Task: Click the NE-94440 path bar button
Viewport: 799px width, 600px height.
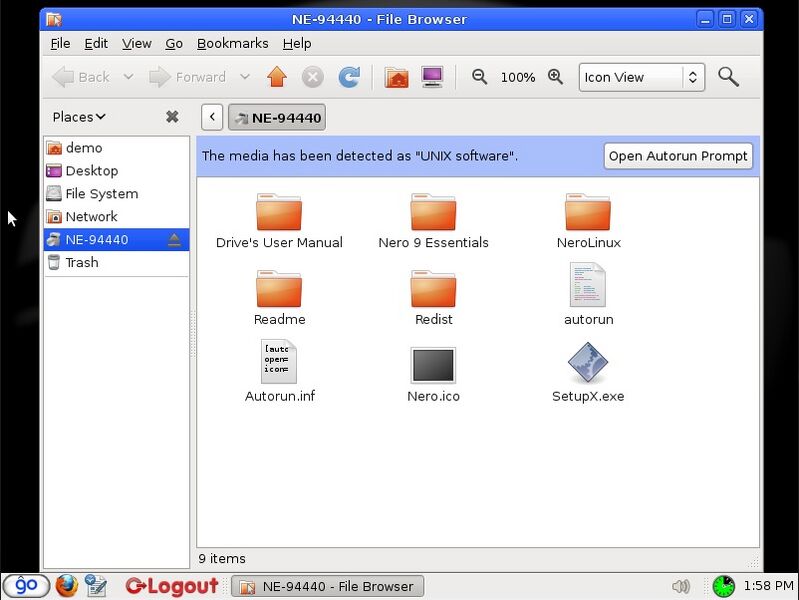Action: tap(277, 118)
